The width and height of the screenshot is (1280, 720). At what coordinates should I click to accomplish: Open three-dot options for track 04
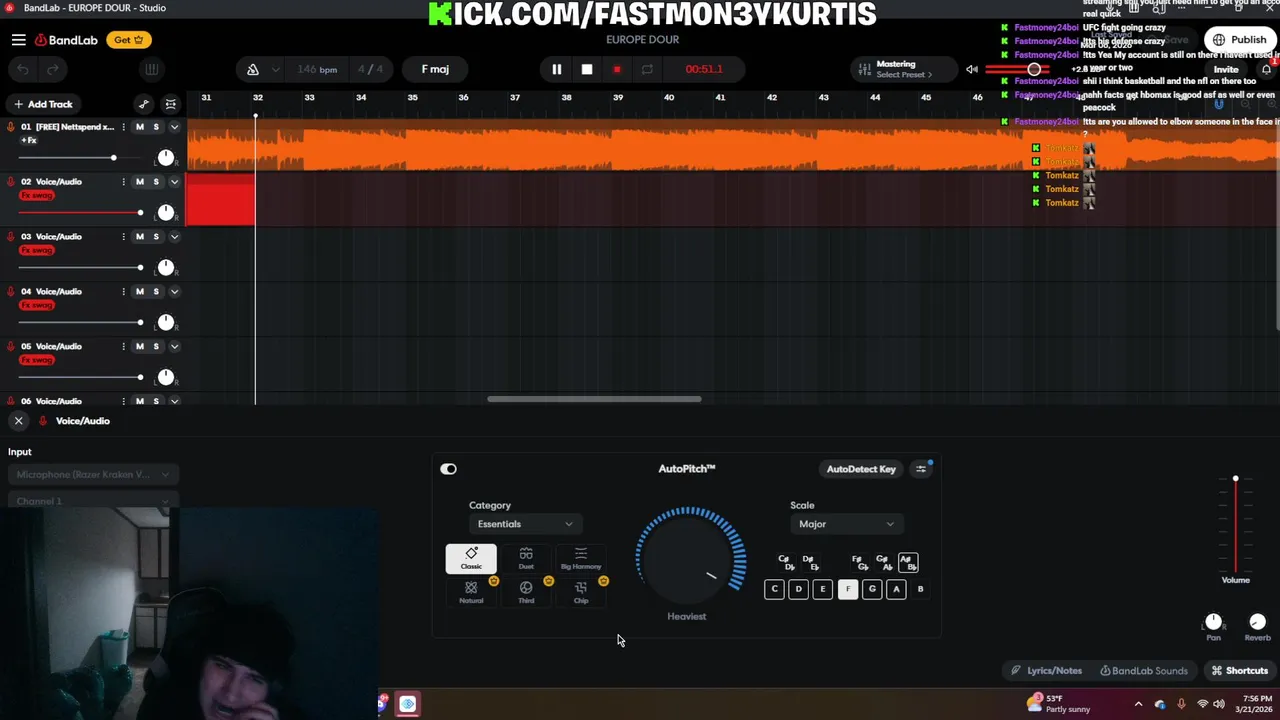[x=124, y=292]
